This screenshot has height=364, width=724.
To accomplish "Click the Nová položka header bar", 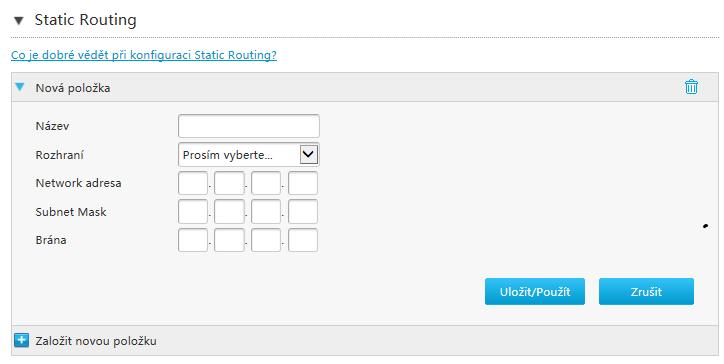I will point(365,87).
